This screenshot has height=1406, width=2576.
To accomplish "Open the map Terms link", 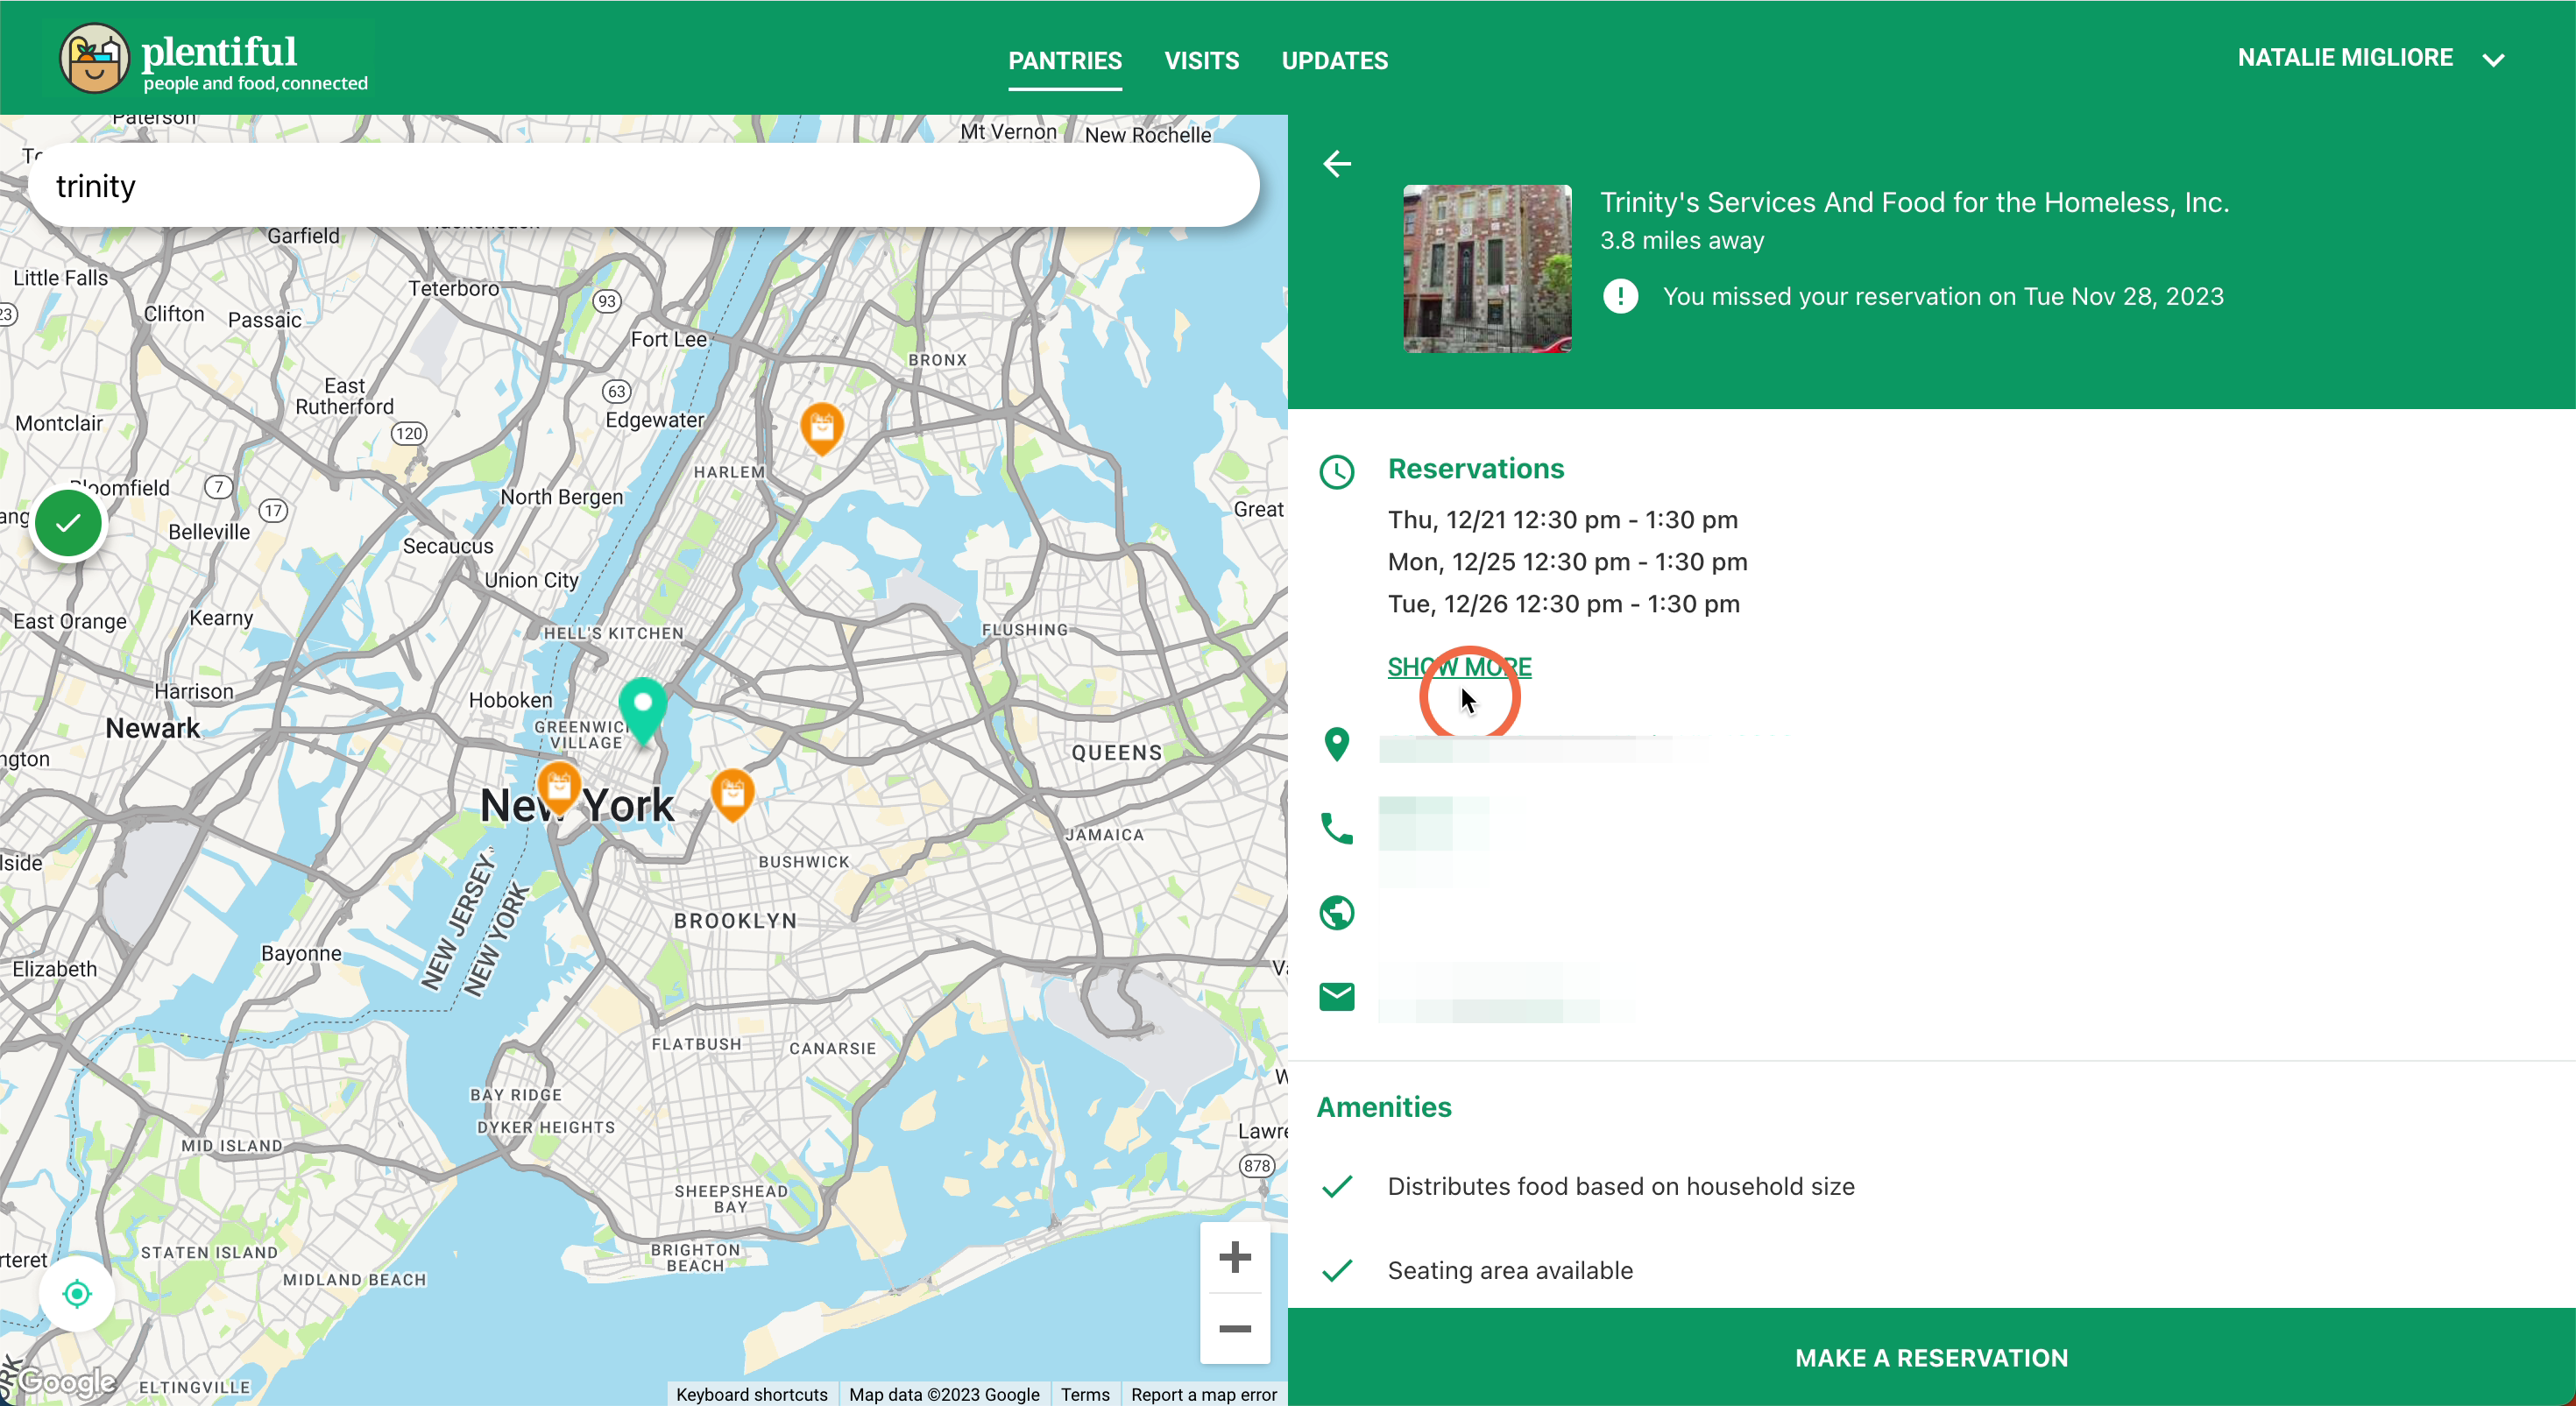I will click(x=1085, y=1394).
